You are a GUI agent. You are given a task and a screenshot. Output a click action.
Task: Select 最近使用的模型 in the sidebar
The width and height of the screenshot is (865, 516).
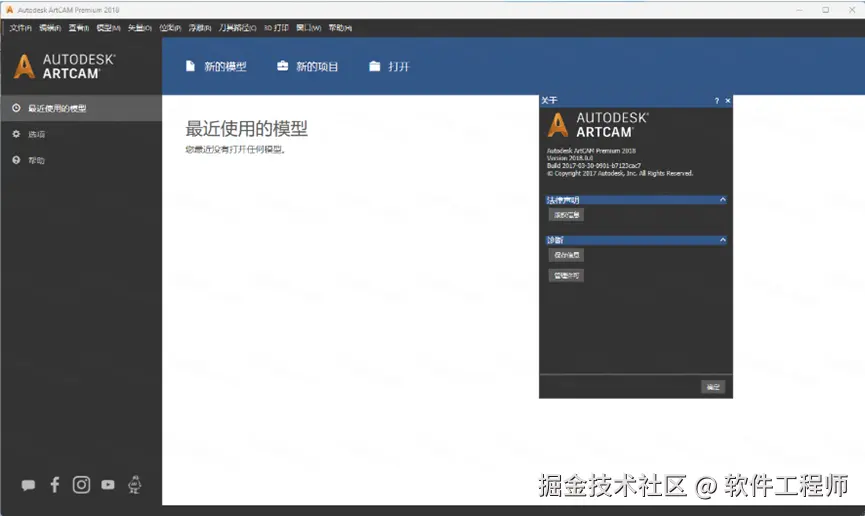(x=81, y=108)
